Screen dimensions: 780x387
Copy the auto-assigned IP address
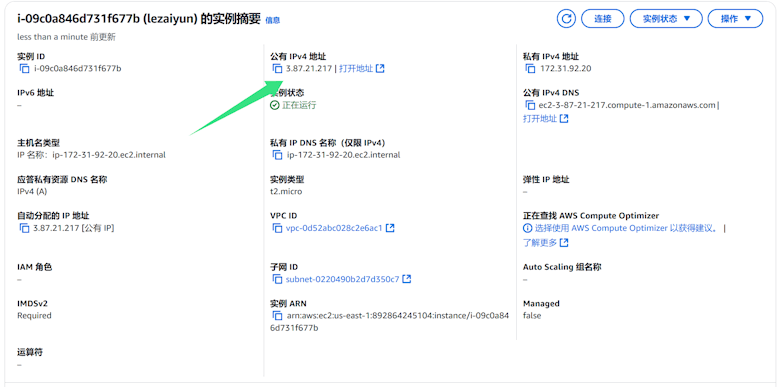click(24, 228)
